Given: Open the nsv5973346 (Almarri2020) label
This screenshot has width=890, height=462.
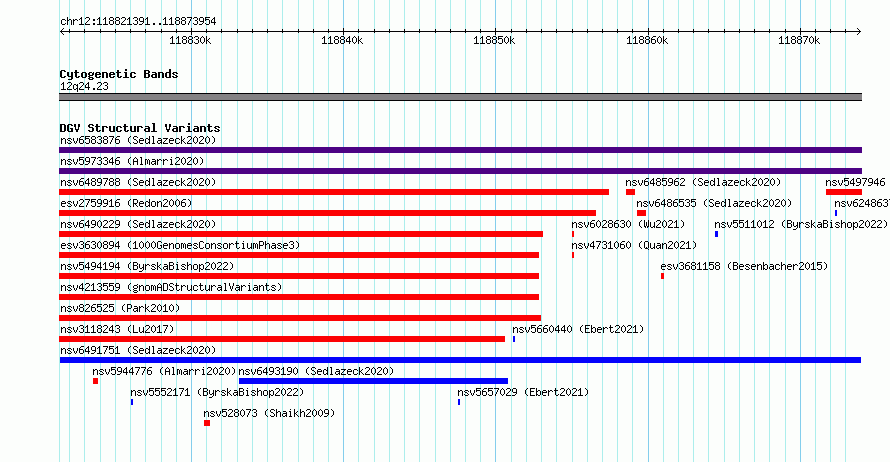Looking at the screenshot, I should 132,161.
